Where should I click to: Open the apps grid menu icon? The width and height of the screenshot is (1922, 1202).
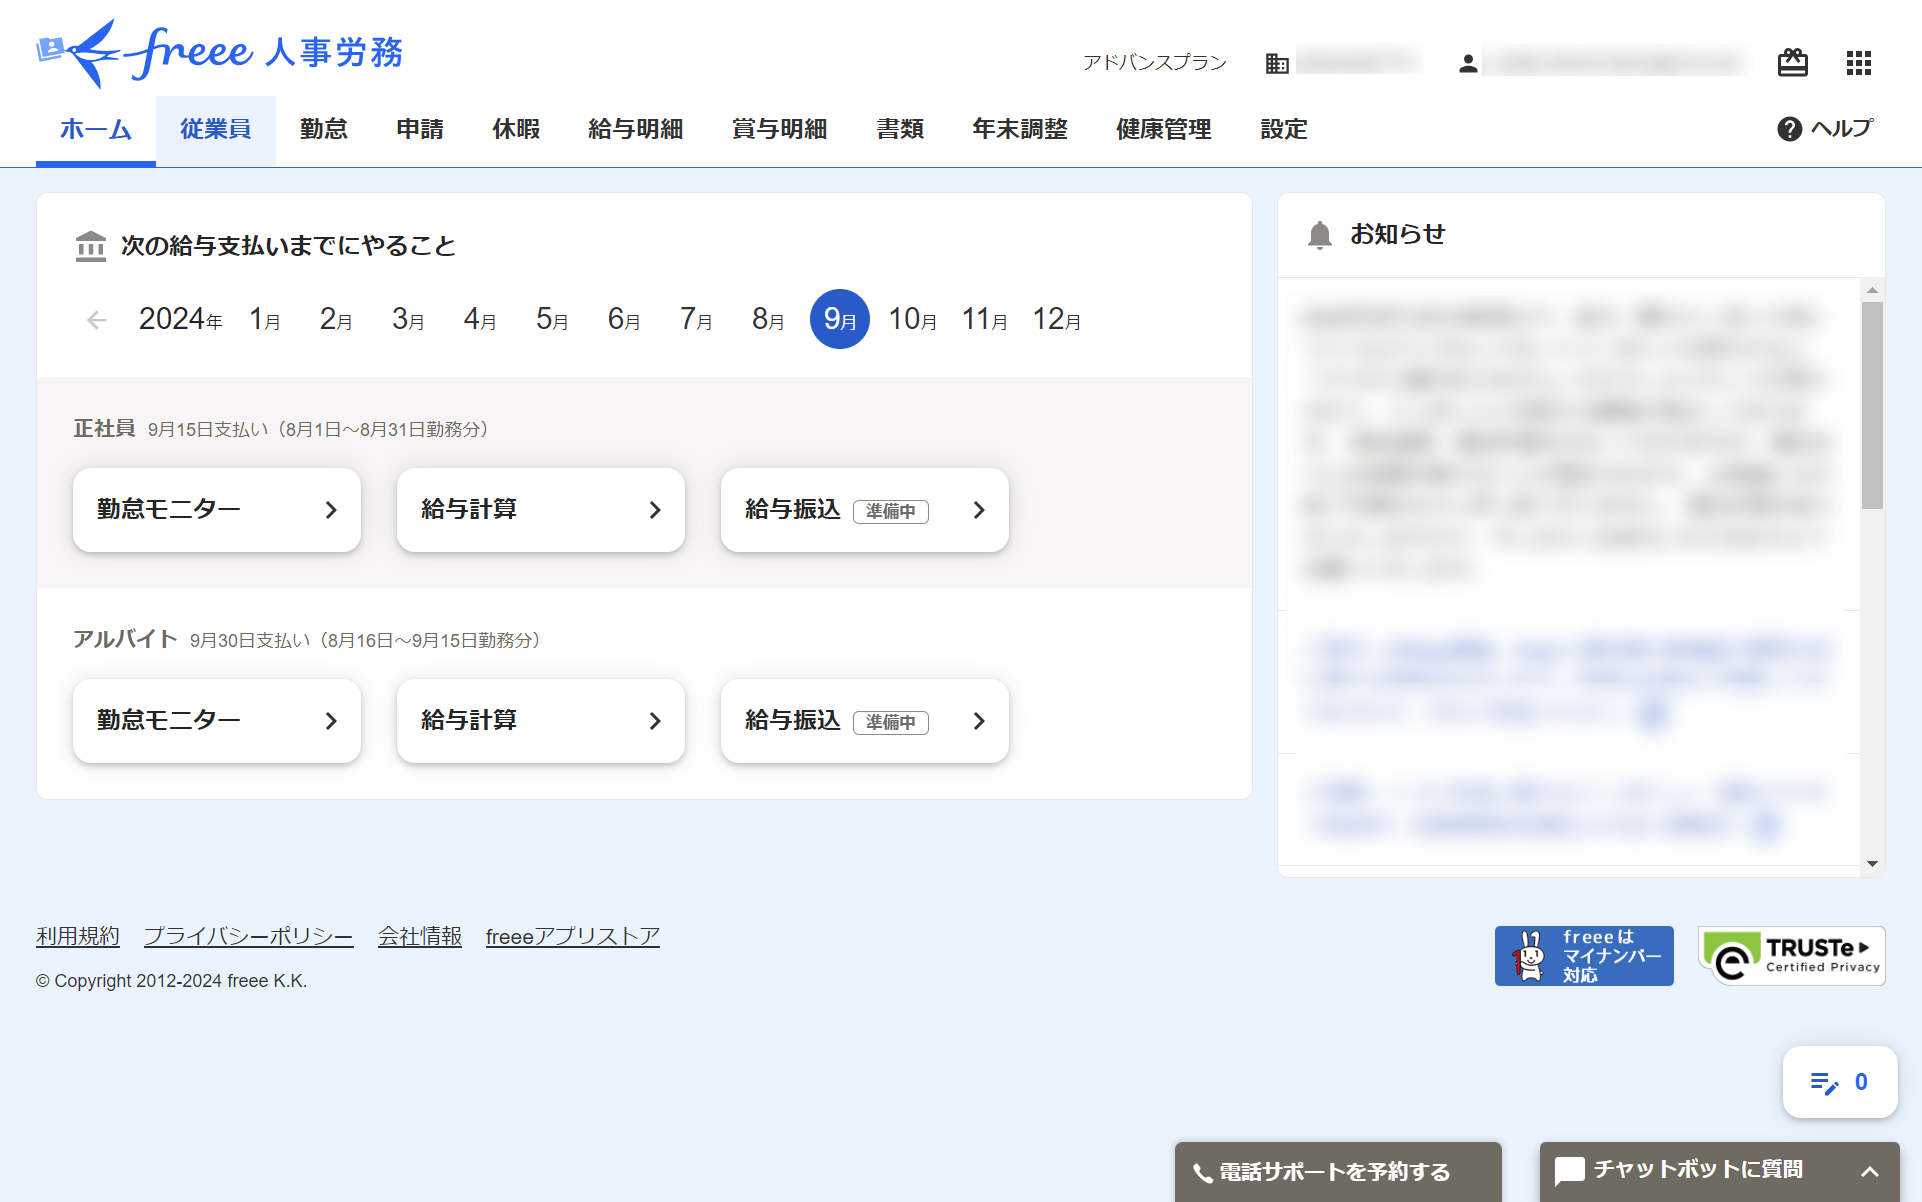[1858, 63]
